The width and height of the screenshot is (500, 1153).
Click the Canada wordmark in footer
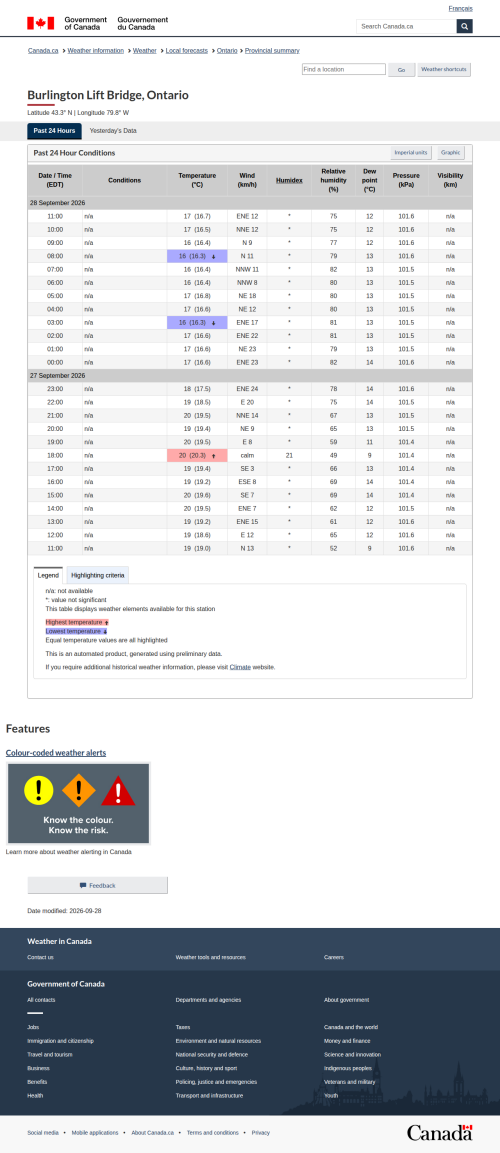click(440, 1132)
